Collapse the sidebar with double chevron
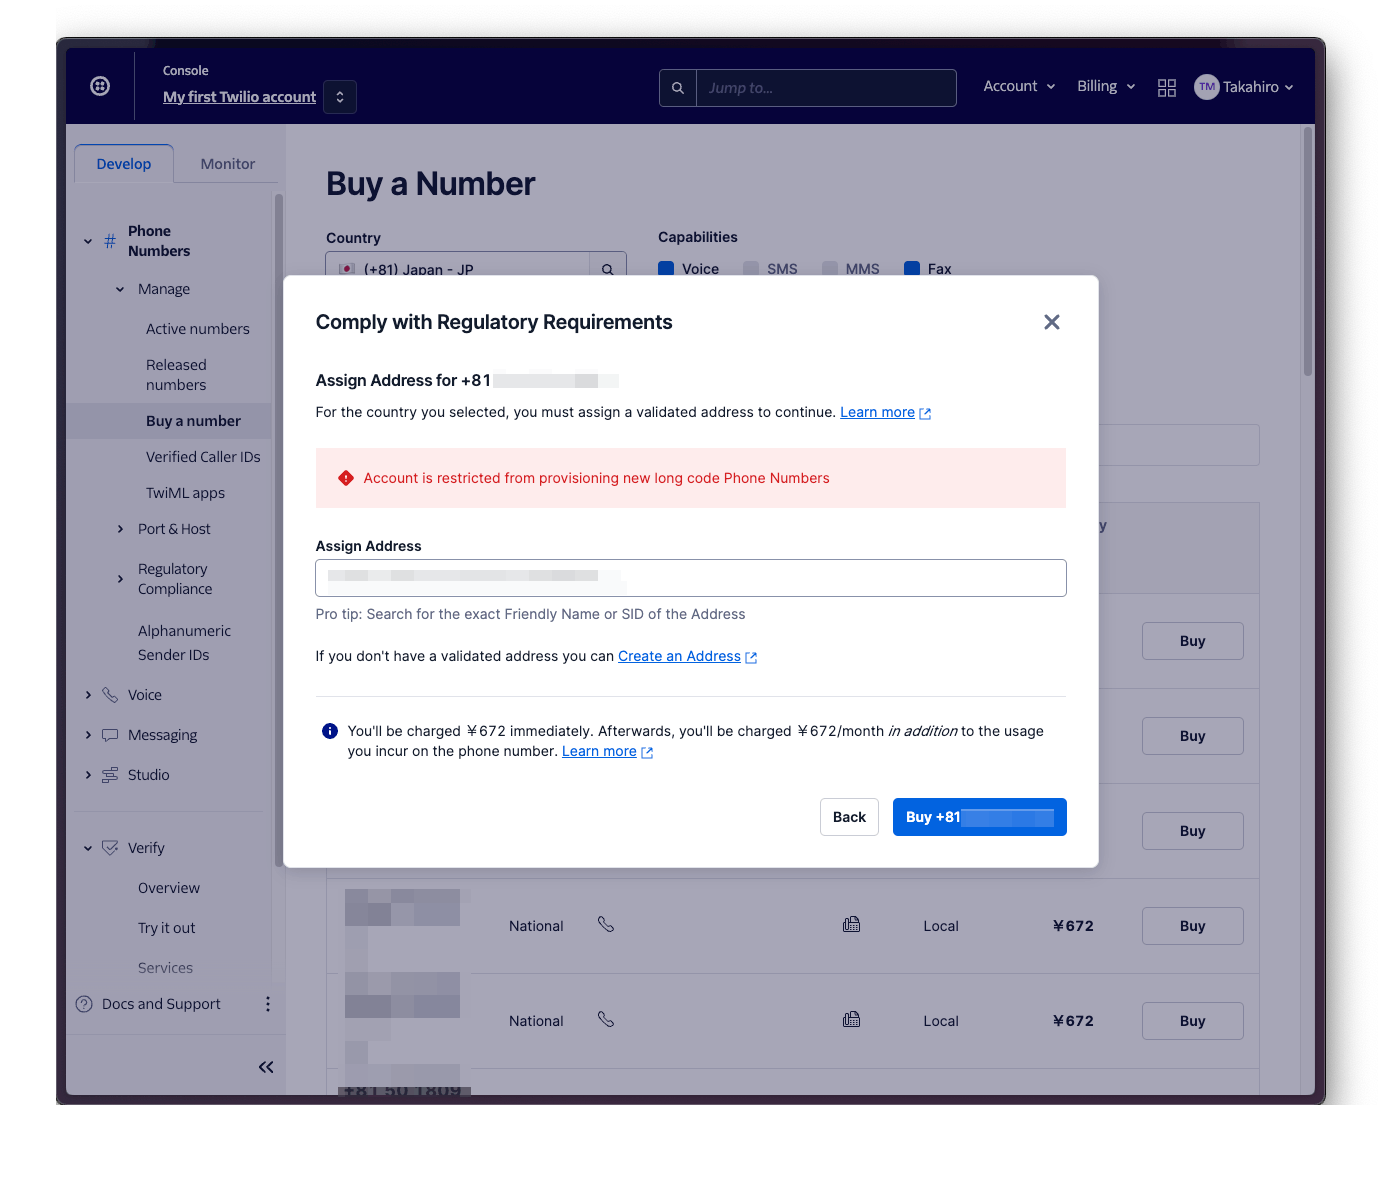The height and width of the screenshot is (1179, 1381). click(x=266, y=1067)
